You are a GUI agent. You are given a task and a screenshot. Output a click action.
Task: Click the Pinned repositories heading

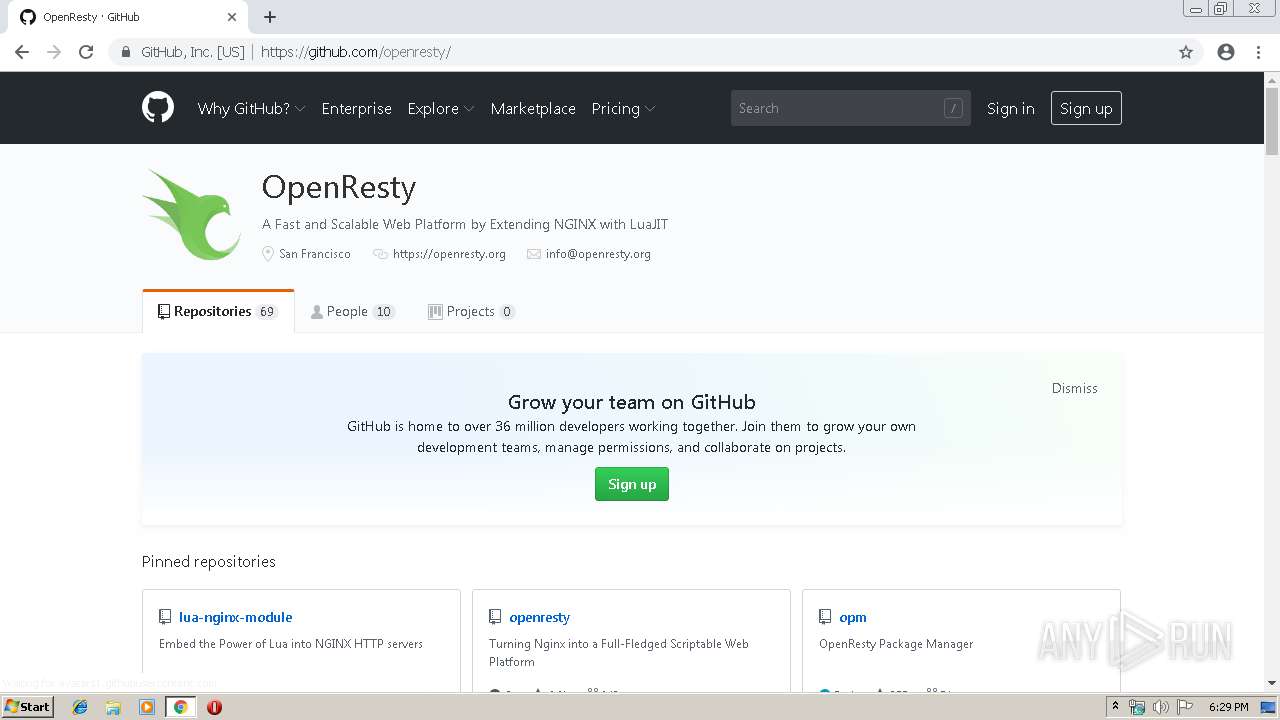(x=209, y=561)
